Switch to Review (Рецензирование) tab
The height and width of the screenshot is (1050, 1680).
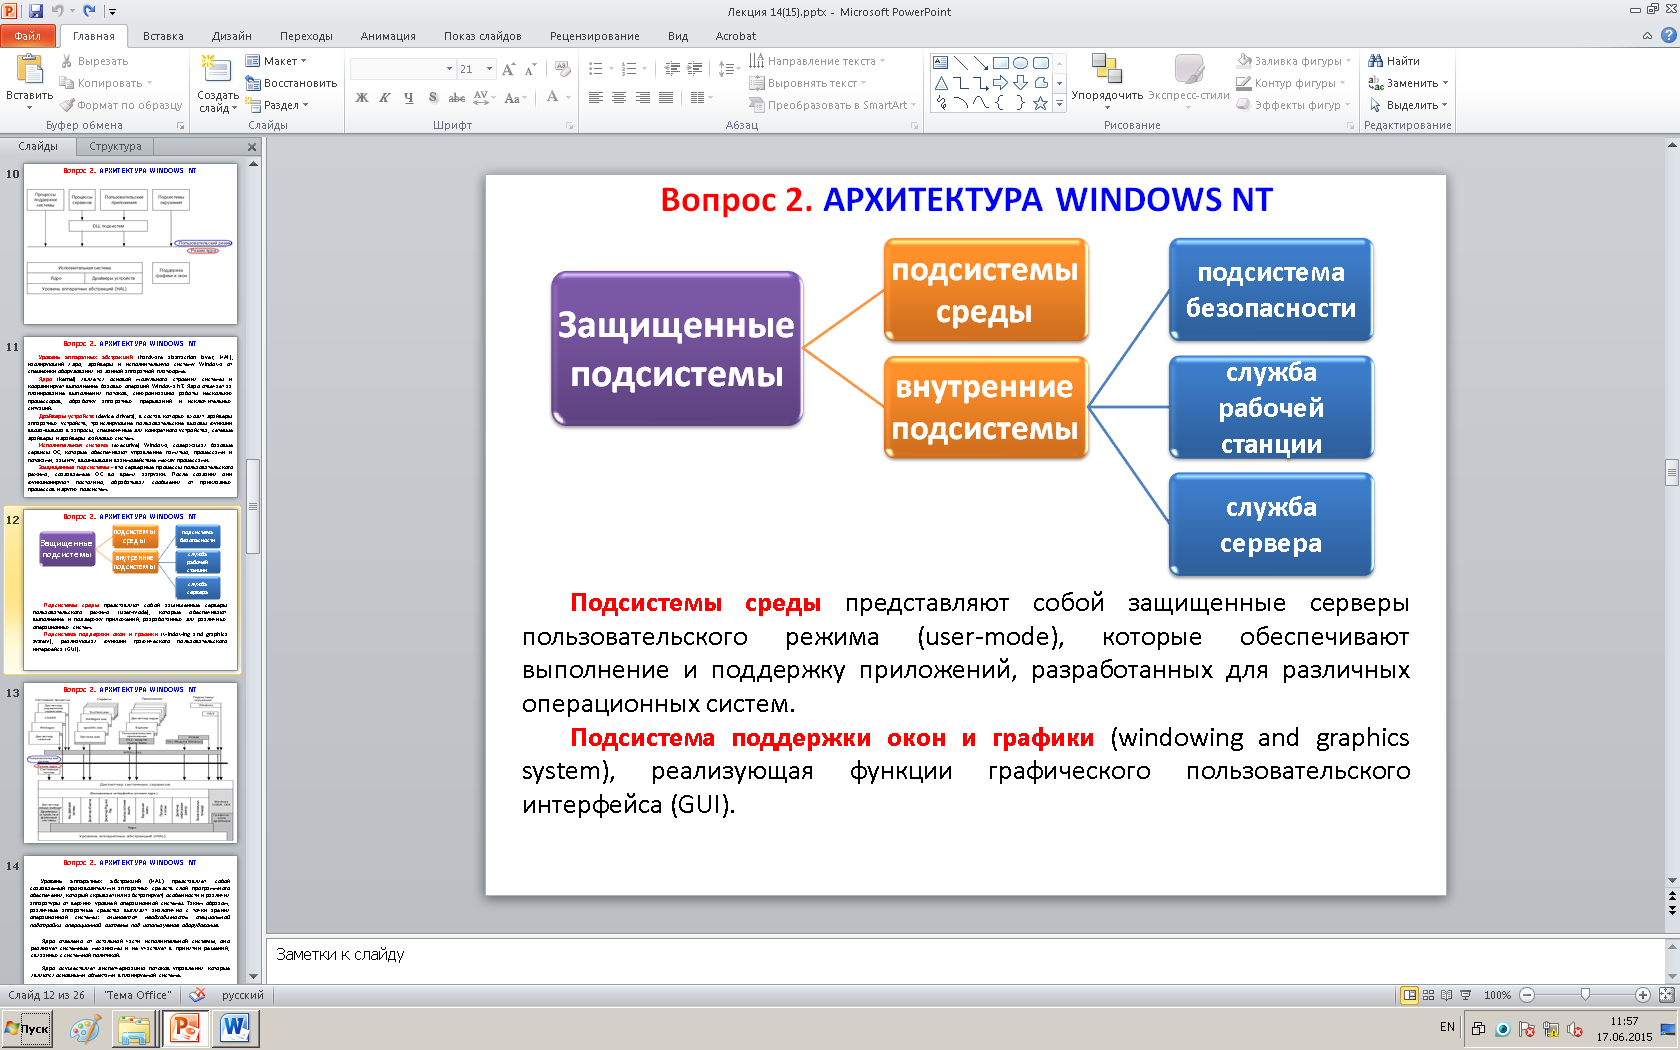tap(595, 36)
